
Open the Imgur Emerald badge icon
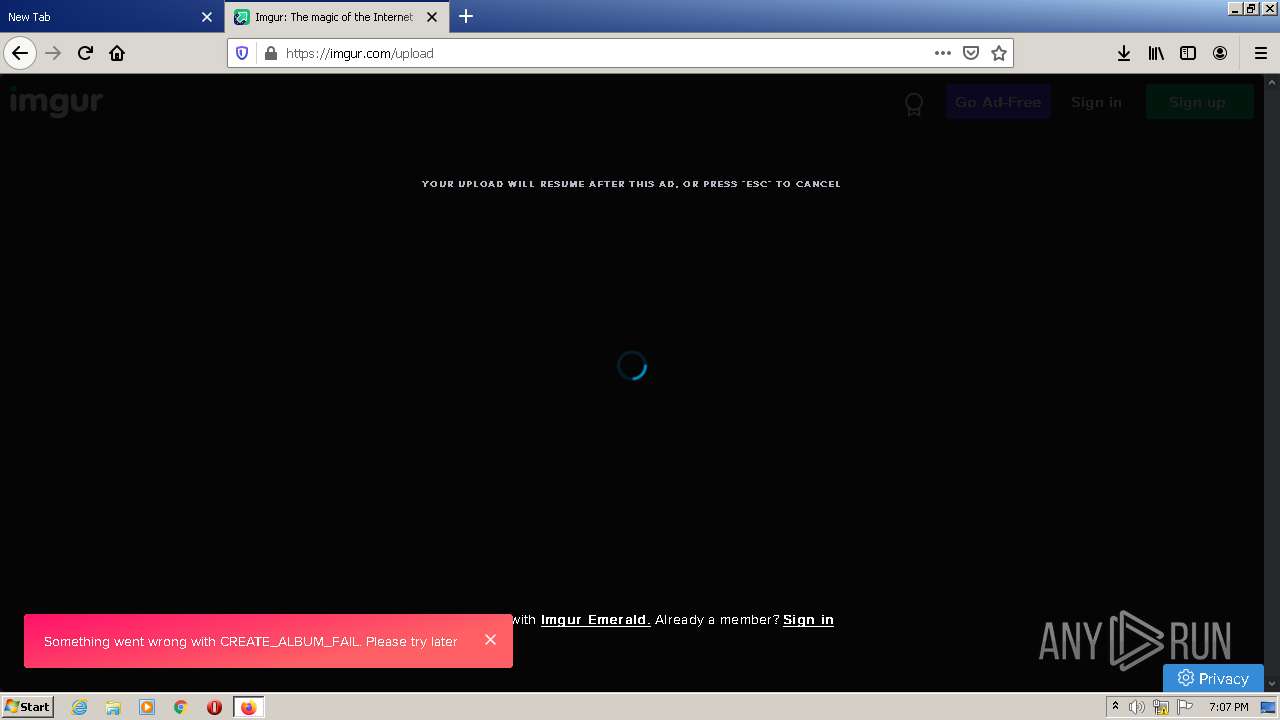click(913, 104)
